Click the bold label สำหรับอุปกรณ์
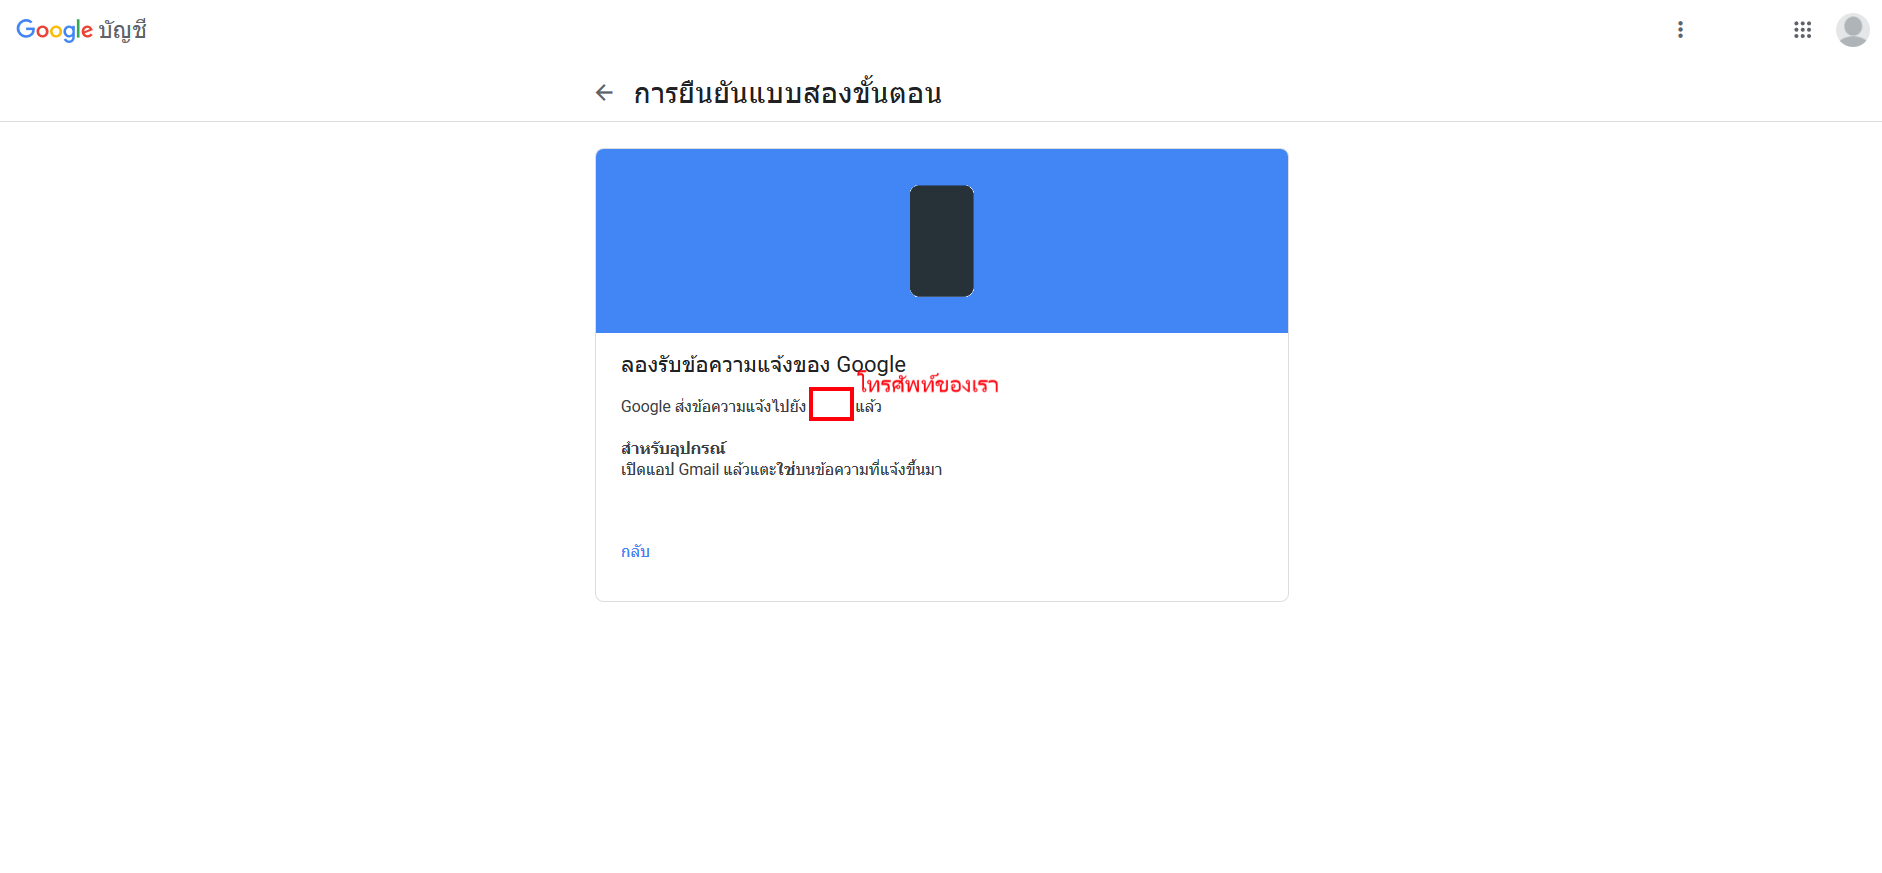Viewport: 1882px width, 873px height. click(x=673, y=448)
